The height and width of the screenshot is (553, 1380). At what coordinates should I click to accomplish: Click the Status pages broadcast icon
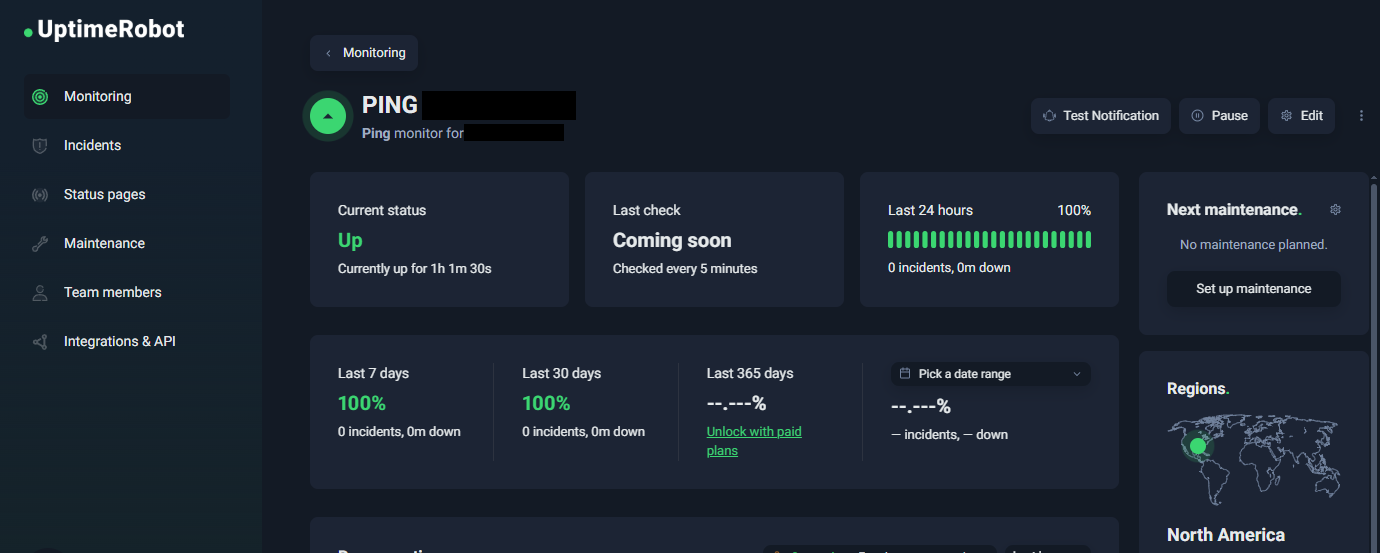click(40, 195)
